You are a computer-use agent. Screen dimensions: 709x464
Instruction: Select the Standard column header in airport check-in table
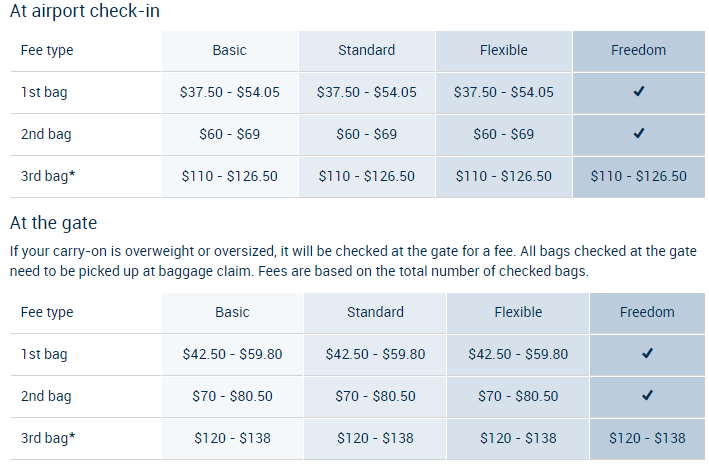tap(367, 50)
